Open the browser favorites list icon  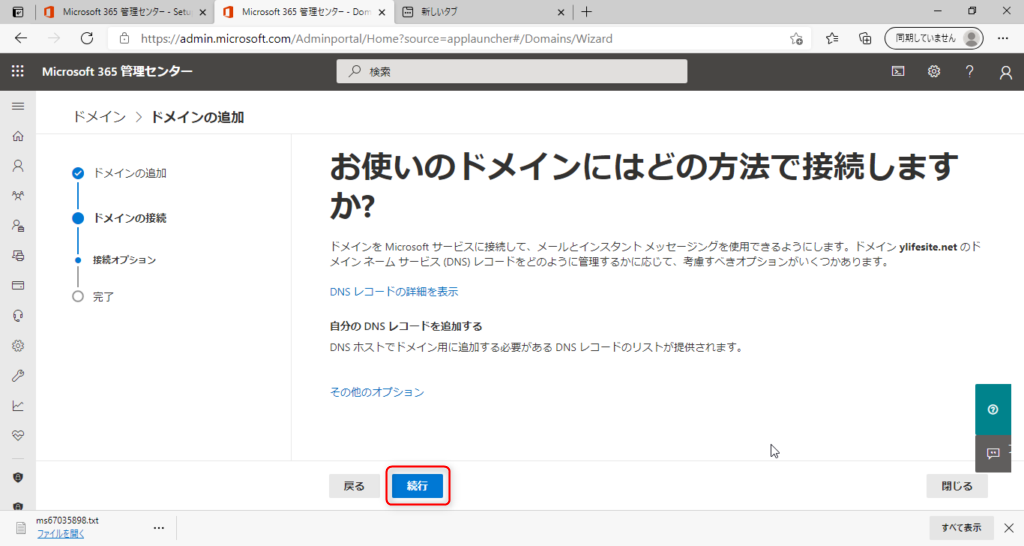point(832,39)
